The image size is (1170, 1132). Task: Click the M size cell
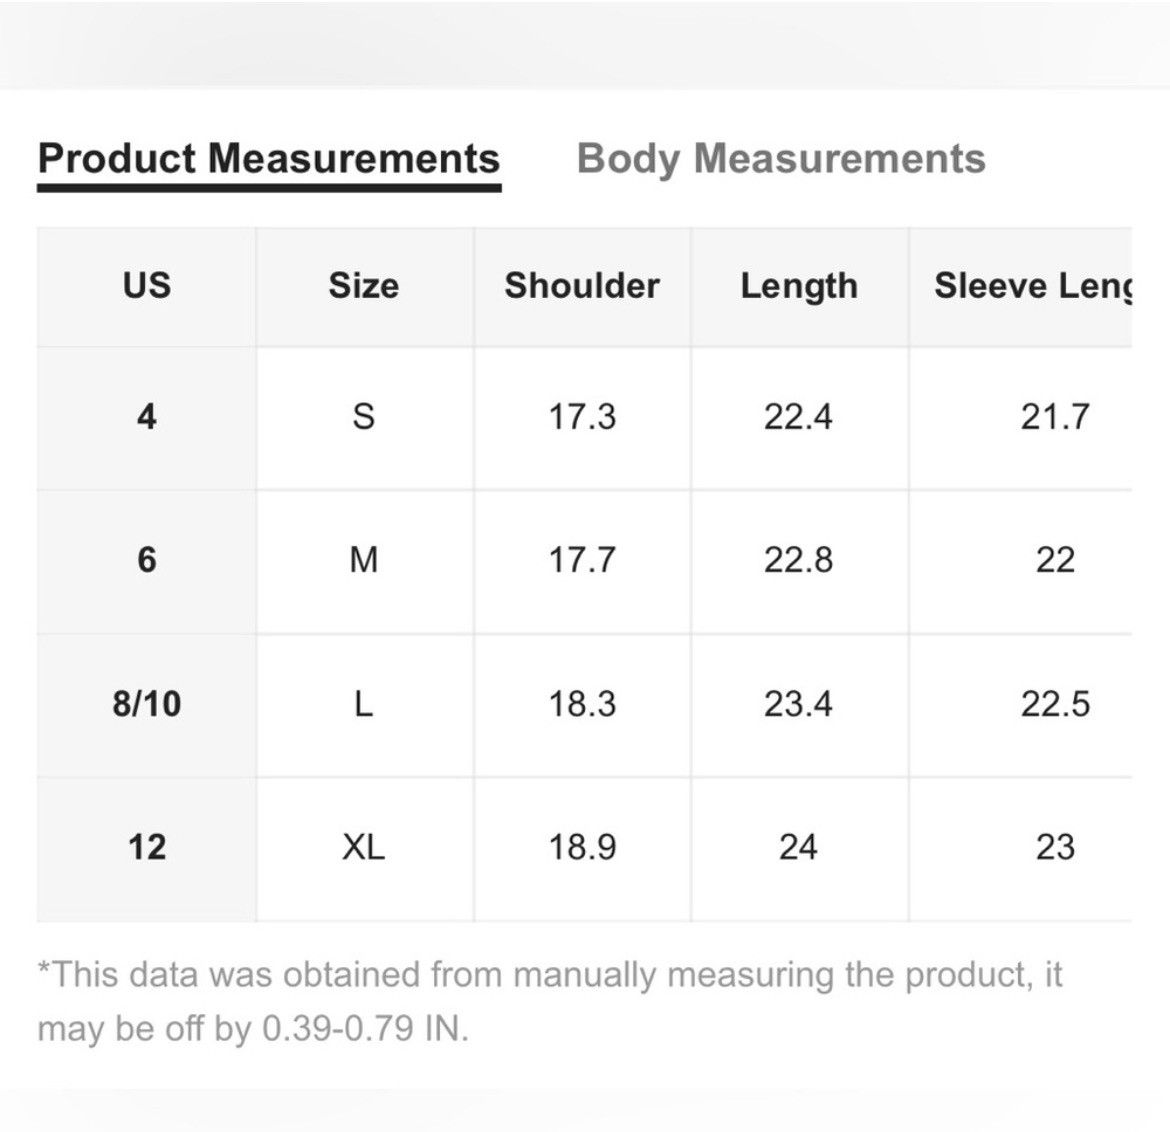pyautogui.click(x=364, y=560)
